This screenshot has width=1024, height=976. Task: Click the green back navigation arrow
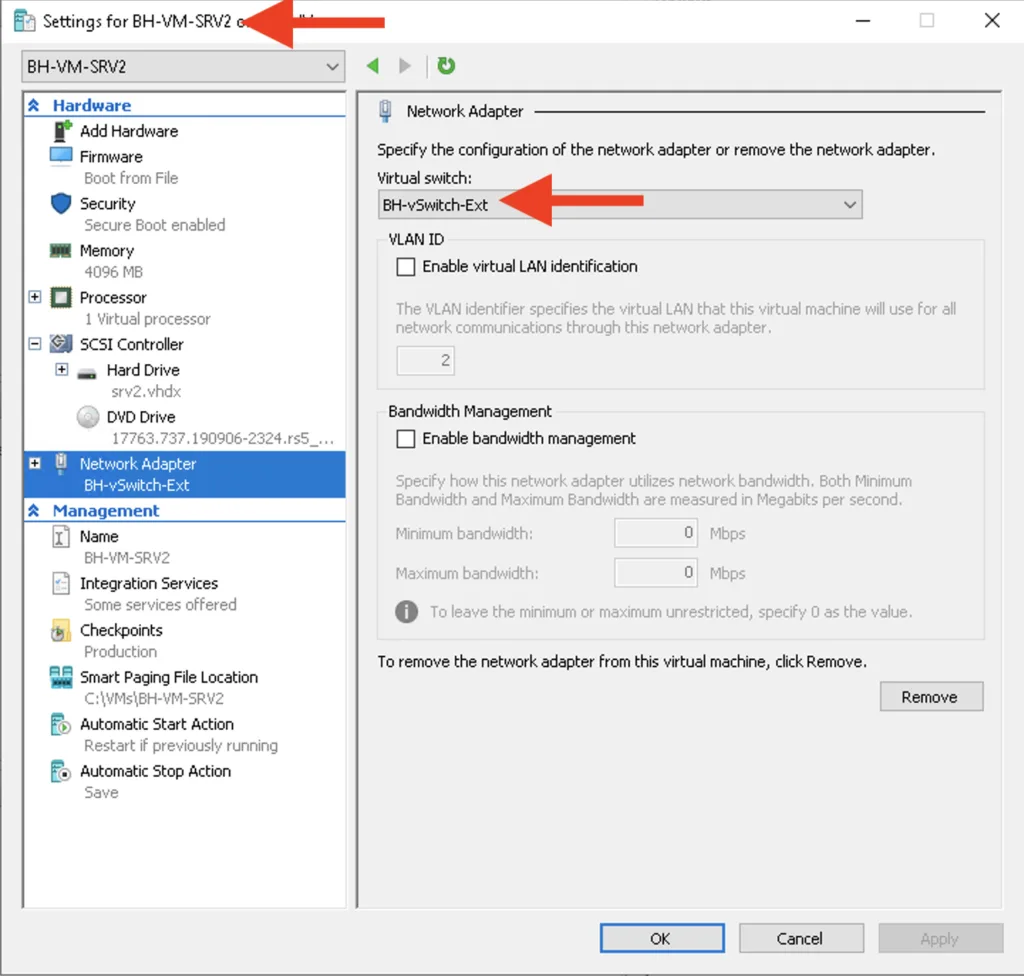tap(373, 66)
